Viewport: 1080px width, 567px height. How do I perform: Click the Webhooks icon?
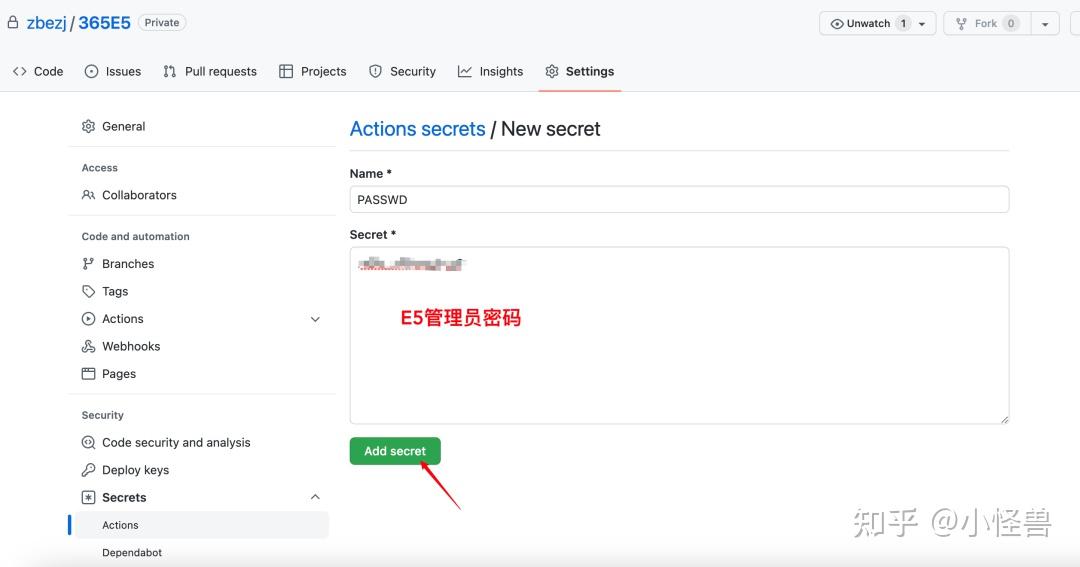click(88, 347)
